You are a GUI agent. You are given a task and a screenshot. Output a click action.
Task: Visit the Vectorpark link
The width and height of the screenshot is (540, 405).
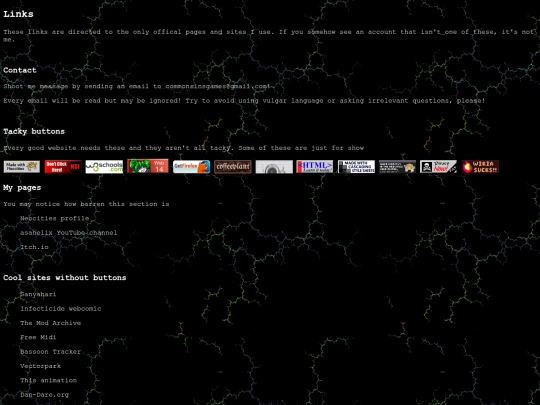click(x=40, y=366)
